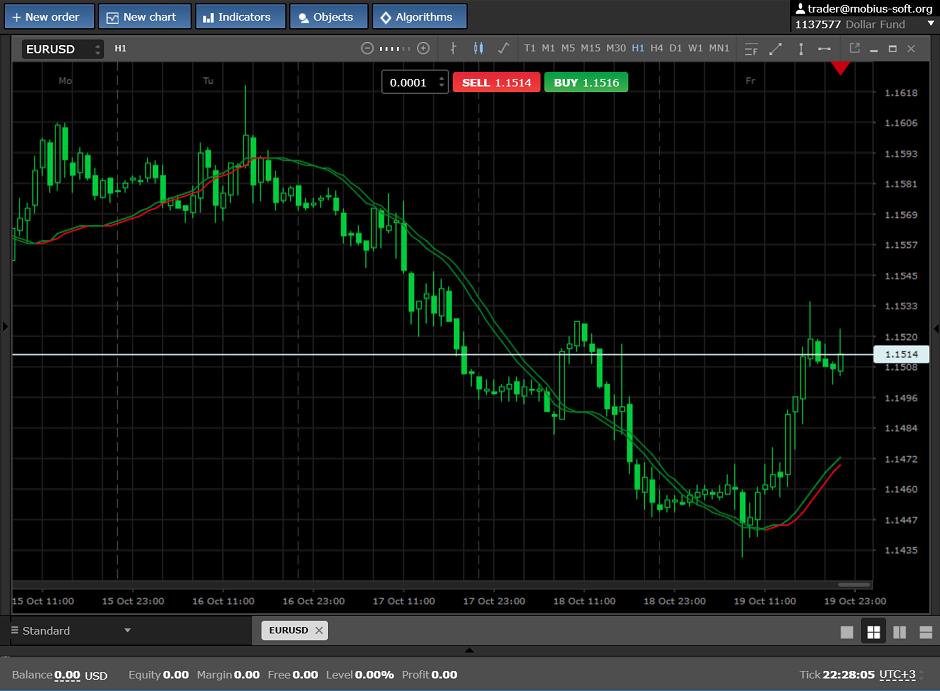Click the 1137577 Dollar Fund account label
This screenshot has width=940, height=691.
(850, 24)
